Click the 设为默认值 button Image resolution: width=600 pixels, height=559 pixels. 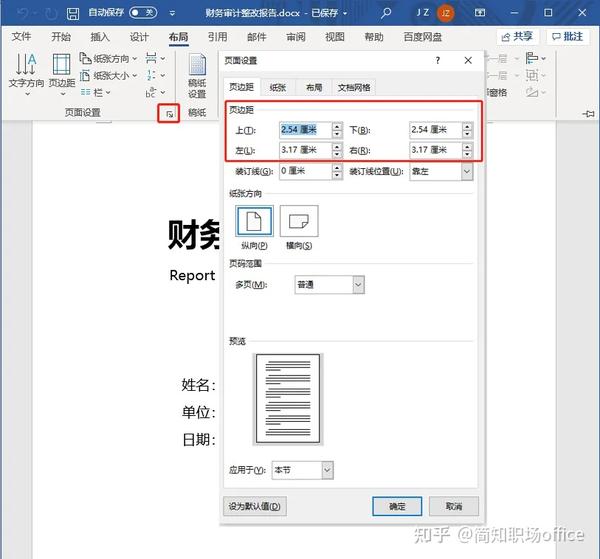pyautogui.click(x=254, y=506)
